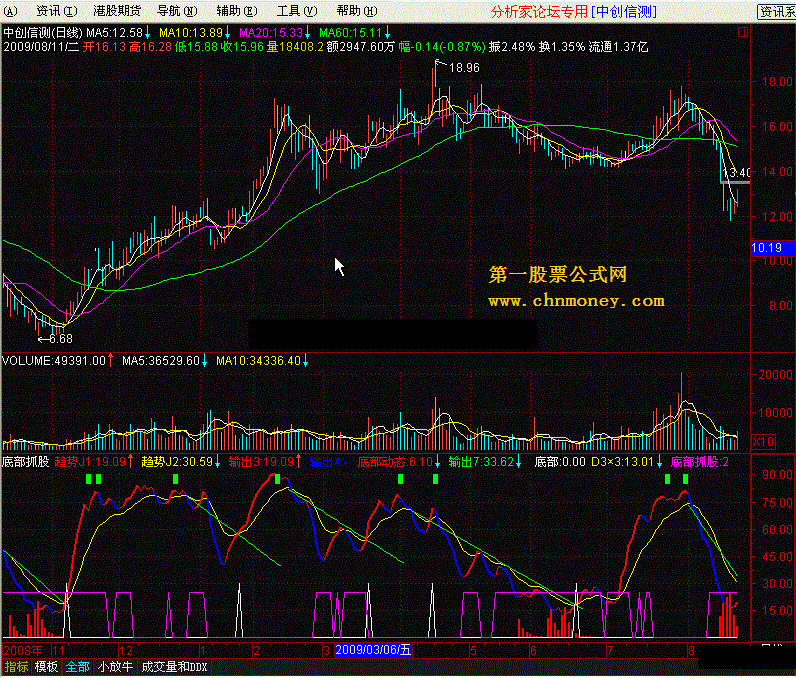Click the month 7 marker on time axis
Viewport: 796px width, 678px height.
point(610,650)
